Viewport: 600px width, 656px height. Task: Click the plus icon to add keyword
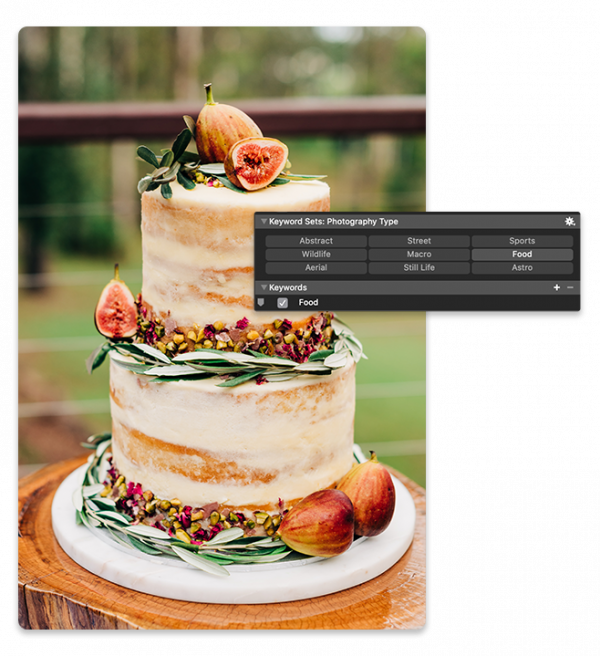[557, 288]
